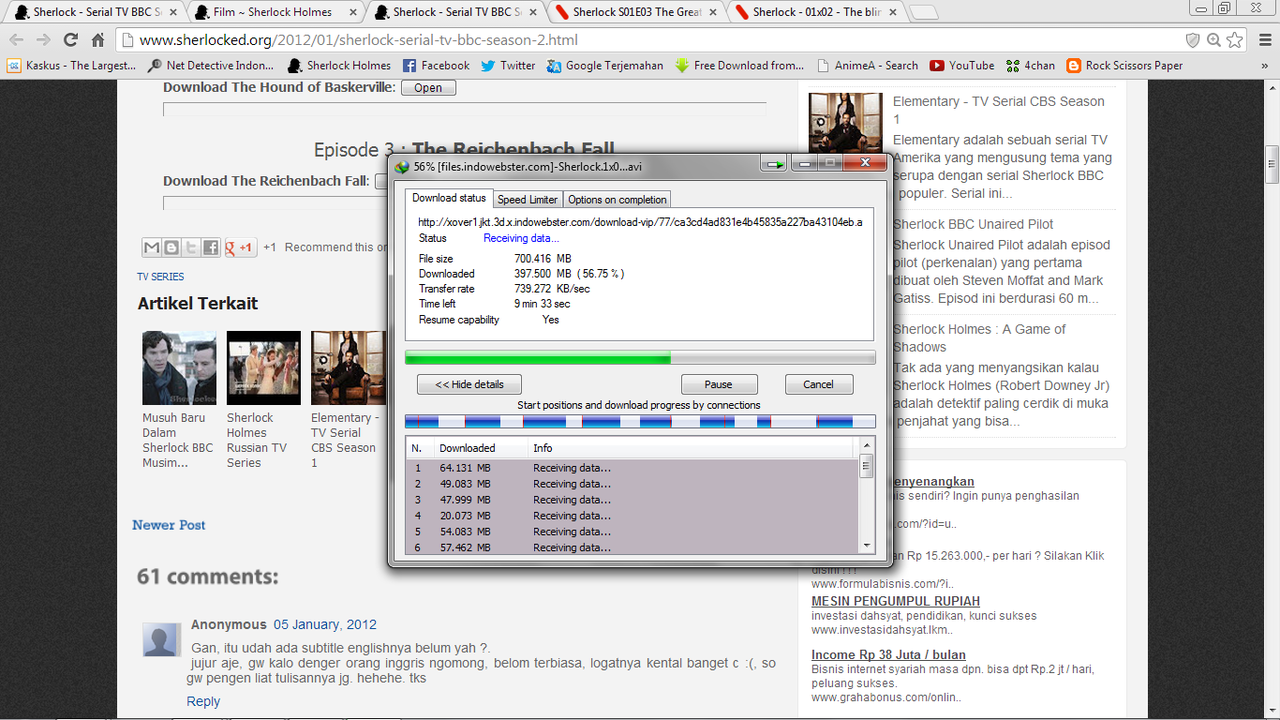The image size is (1280, 720).
Task: Go to the browser Home icon
Action: 98,40
